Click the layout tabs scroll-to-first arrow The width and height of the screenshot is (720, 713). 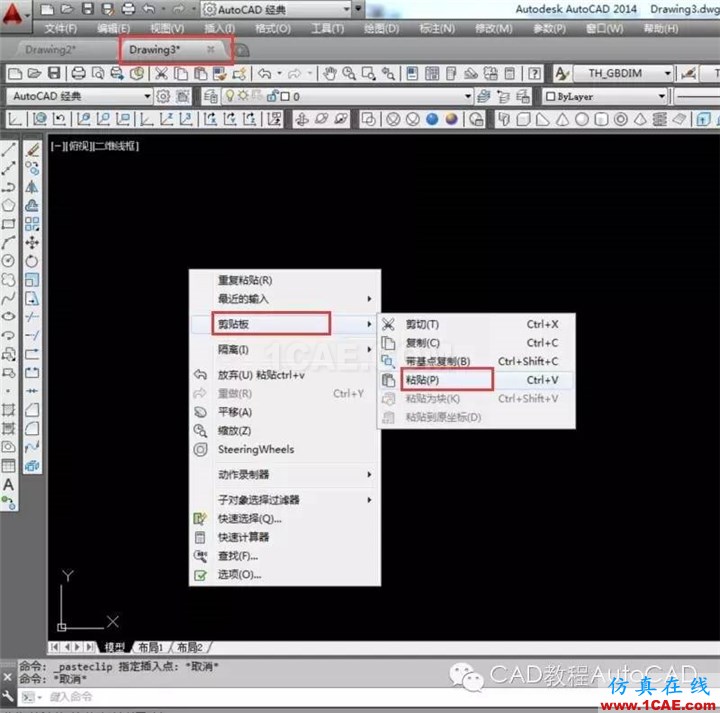(55, 647)
